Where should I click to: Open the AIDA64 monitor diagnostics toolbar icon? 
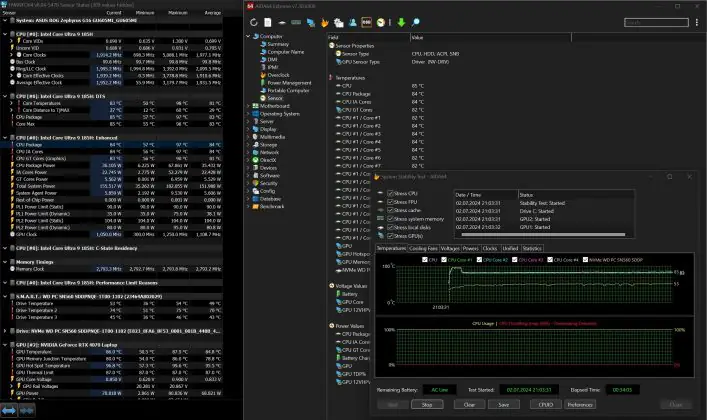point(311,22)
